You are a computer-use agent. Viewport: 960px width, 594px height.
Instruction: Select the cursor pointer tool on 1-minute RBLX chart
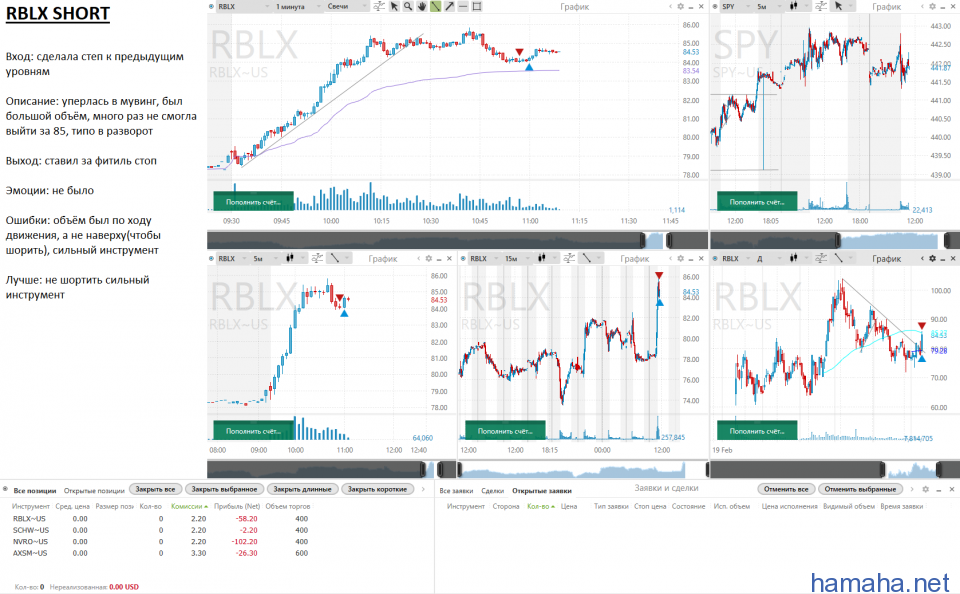point(394,7)
